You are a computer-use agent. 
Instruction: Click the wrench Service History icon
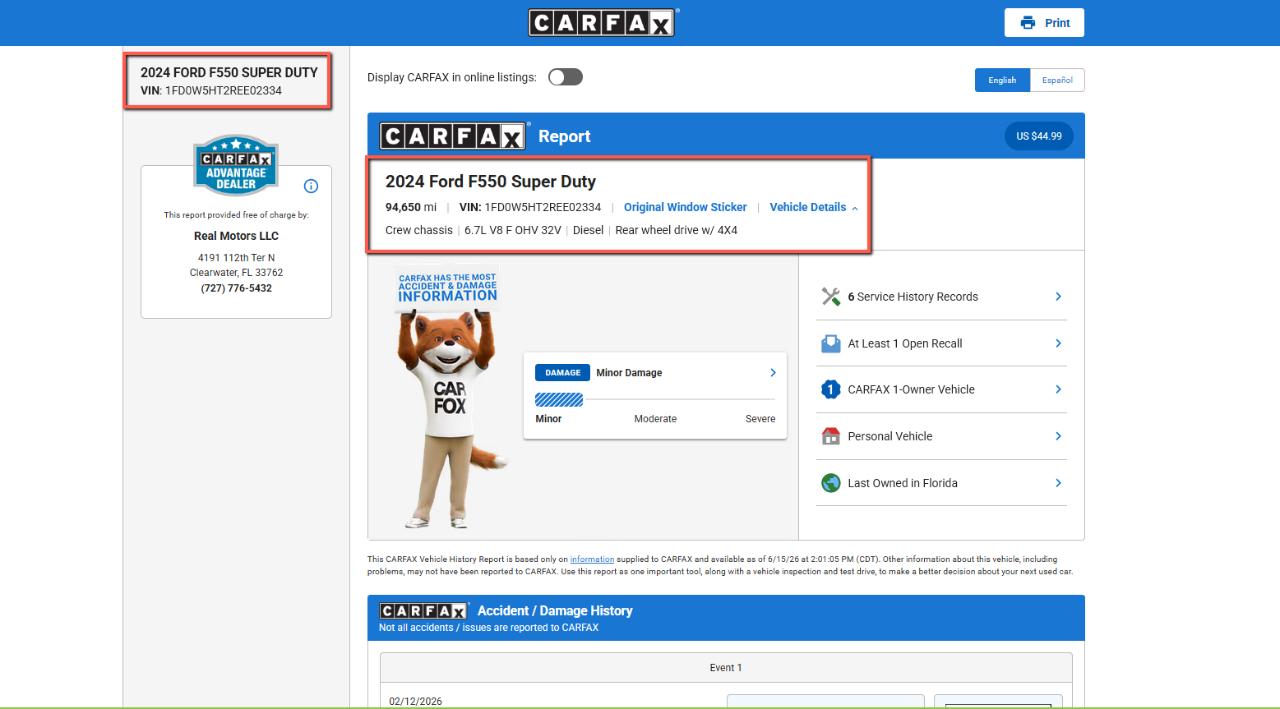831,297
